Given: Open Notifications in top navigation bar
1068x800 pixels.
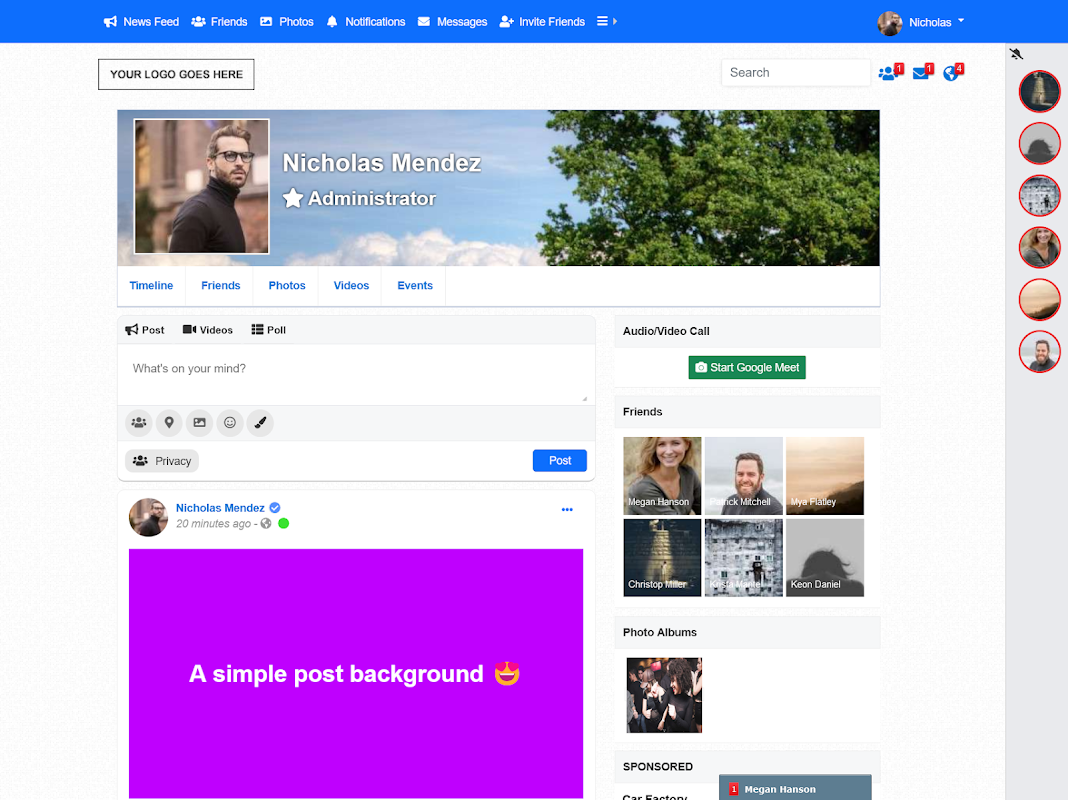Looking at the screenshot, I should click(x=366, y=22).
